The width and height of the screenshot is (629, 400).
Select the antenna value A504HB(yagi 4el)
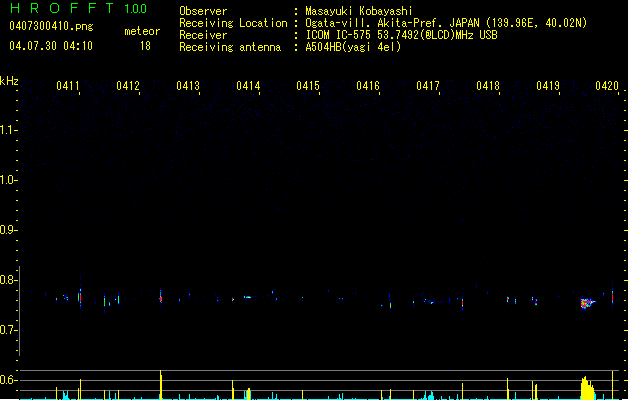point(353,47)
